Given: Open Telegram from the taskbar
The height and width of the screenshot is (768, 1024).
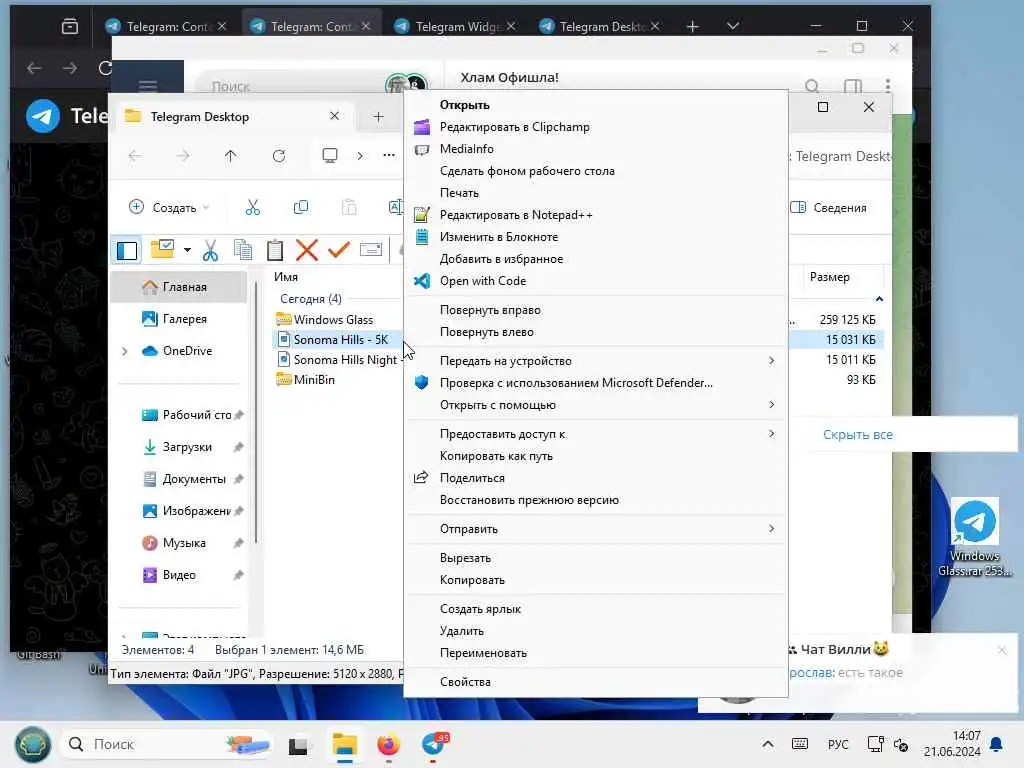Looking at the screenshot, I should pos(434,744).
